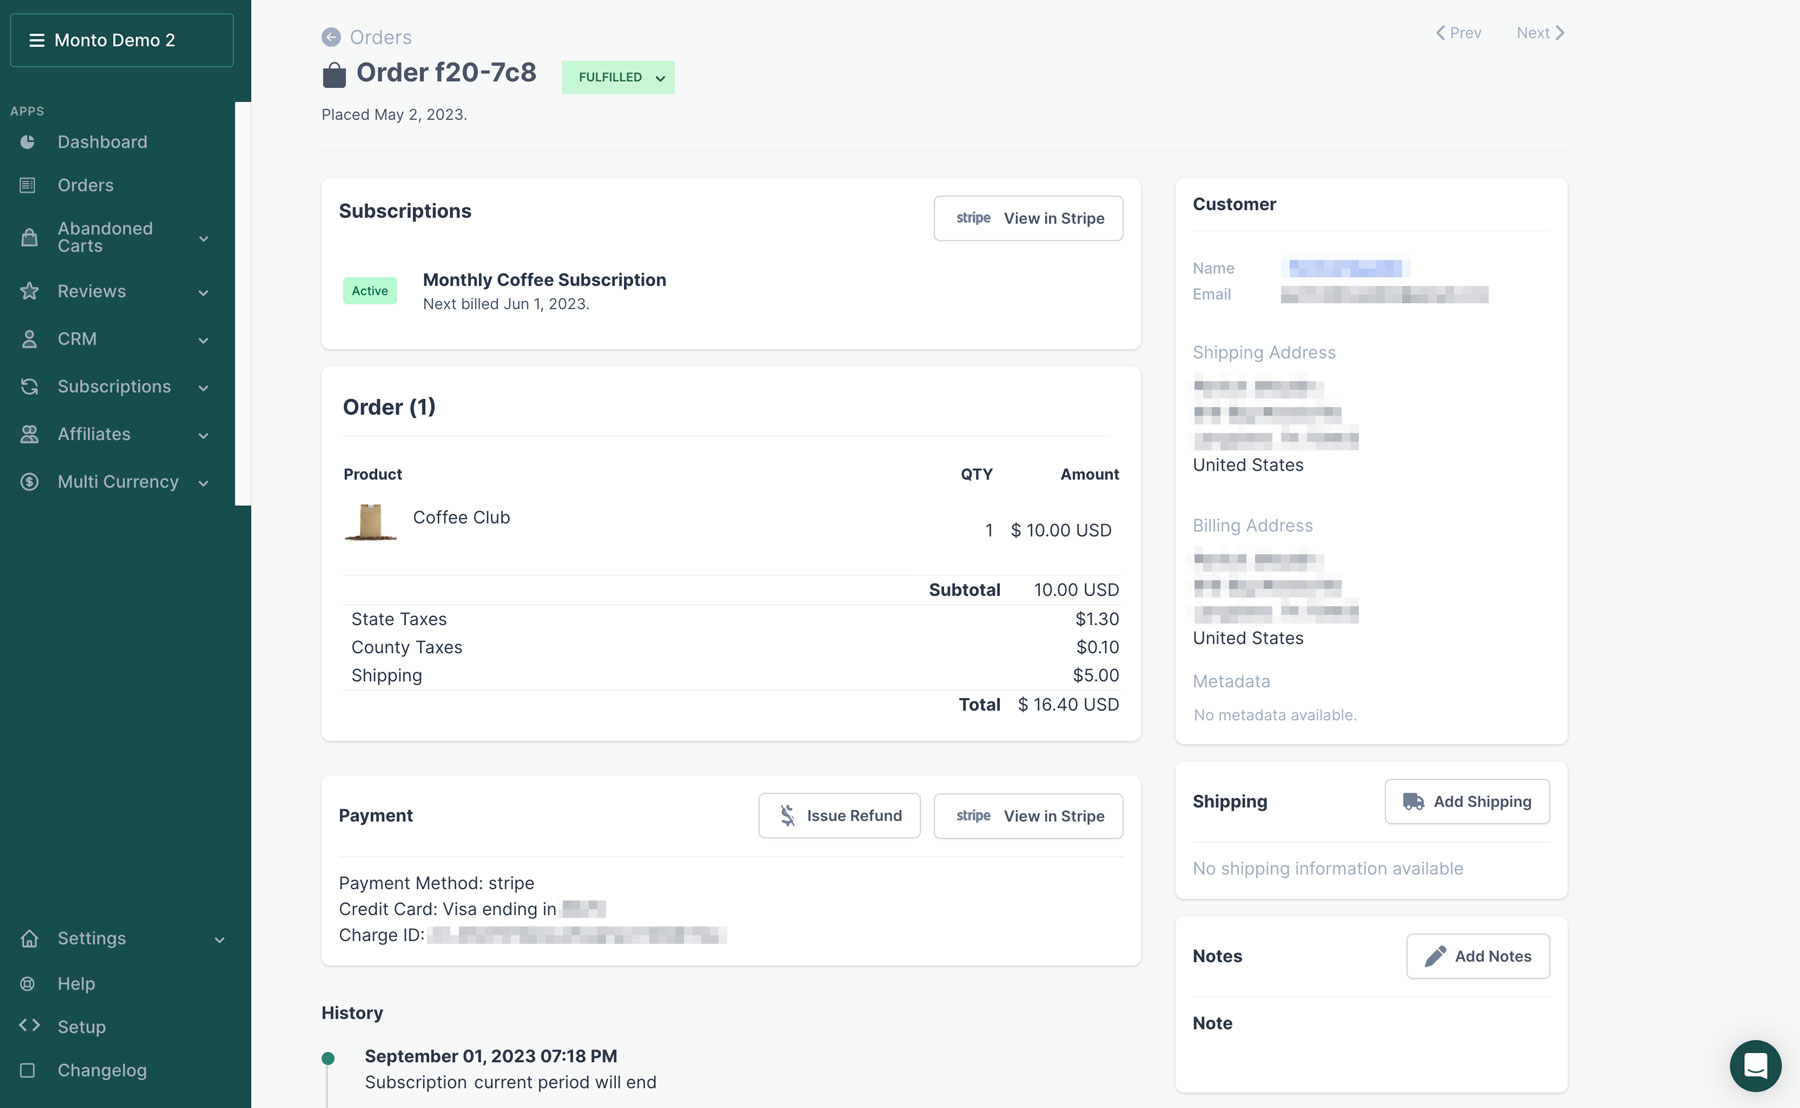
Task: Click the pencil icon in Add Notes
Action: coord(1435,956)
